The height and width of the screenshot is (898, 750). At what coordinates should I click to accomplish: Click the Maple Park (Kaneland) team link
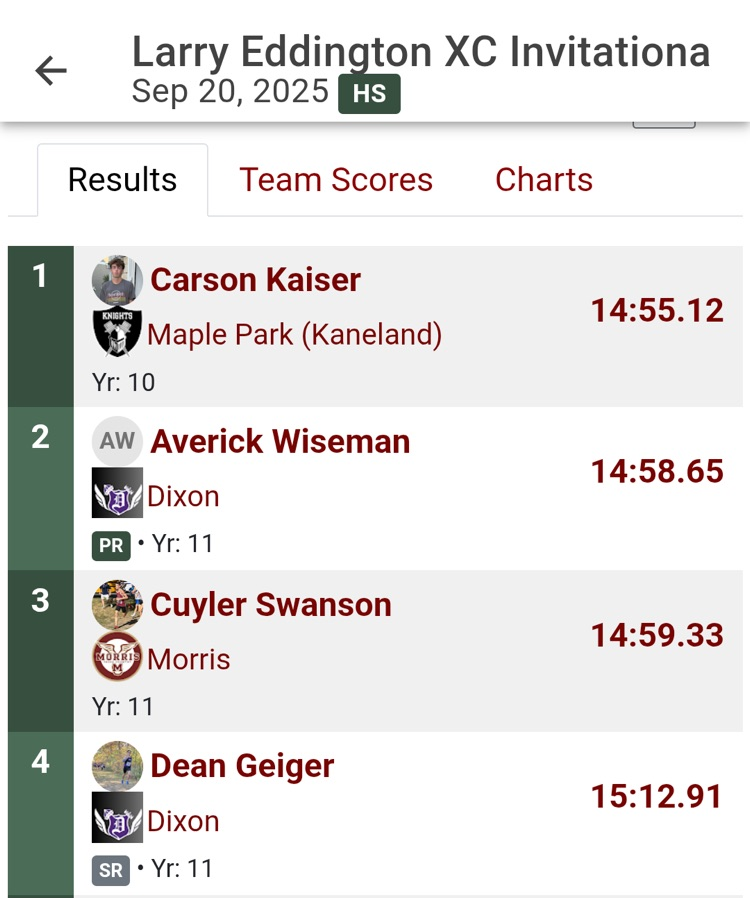[x=294, y=334]
